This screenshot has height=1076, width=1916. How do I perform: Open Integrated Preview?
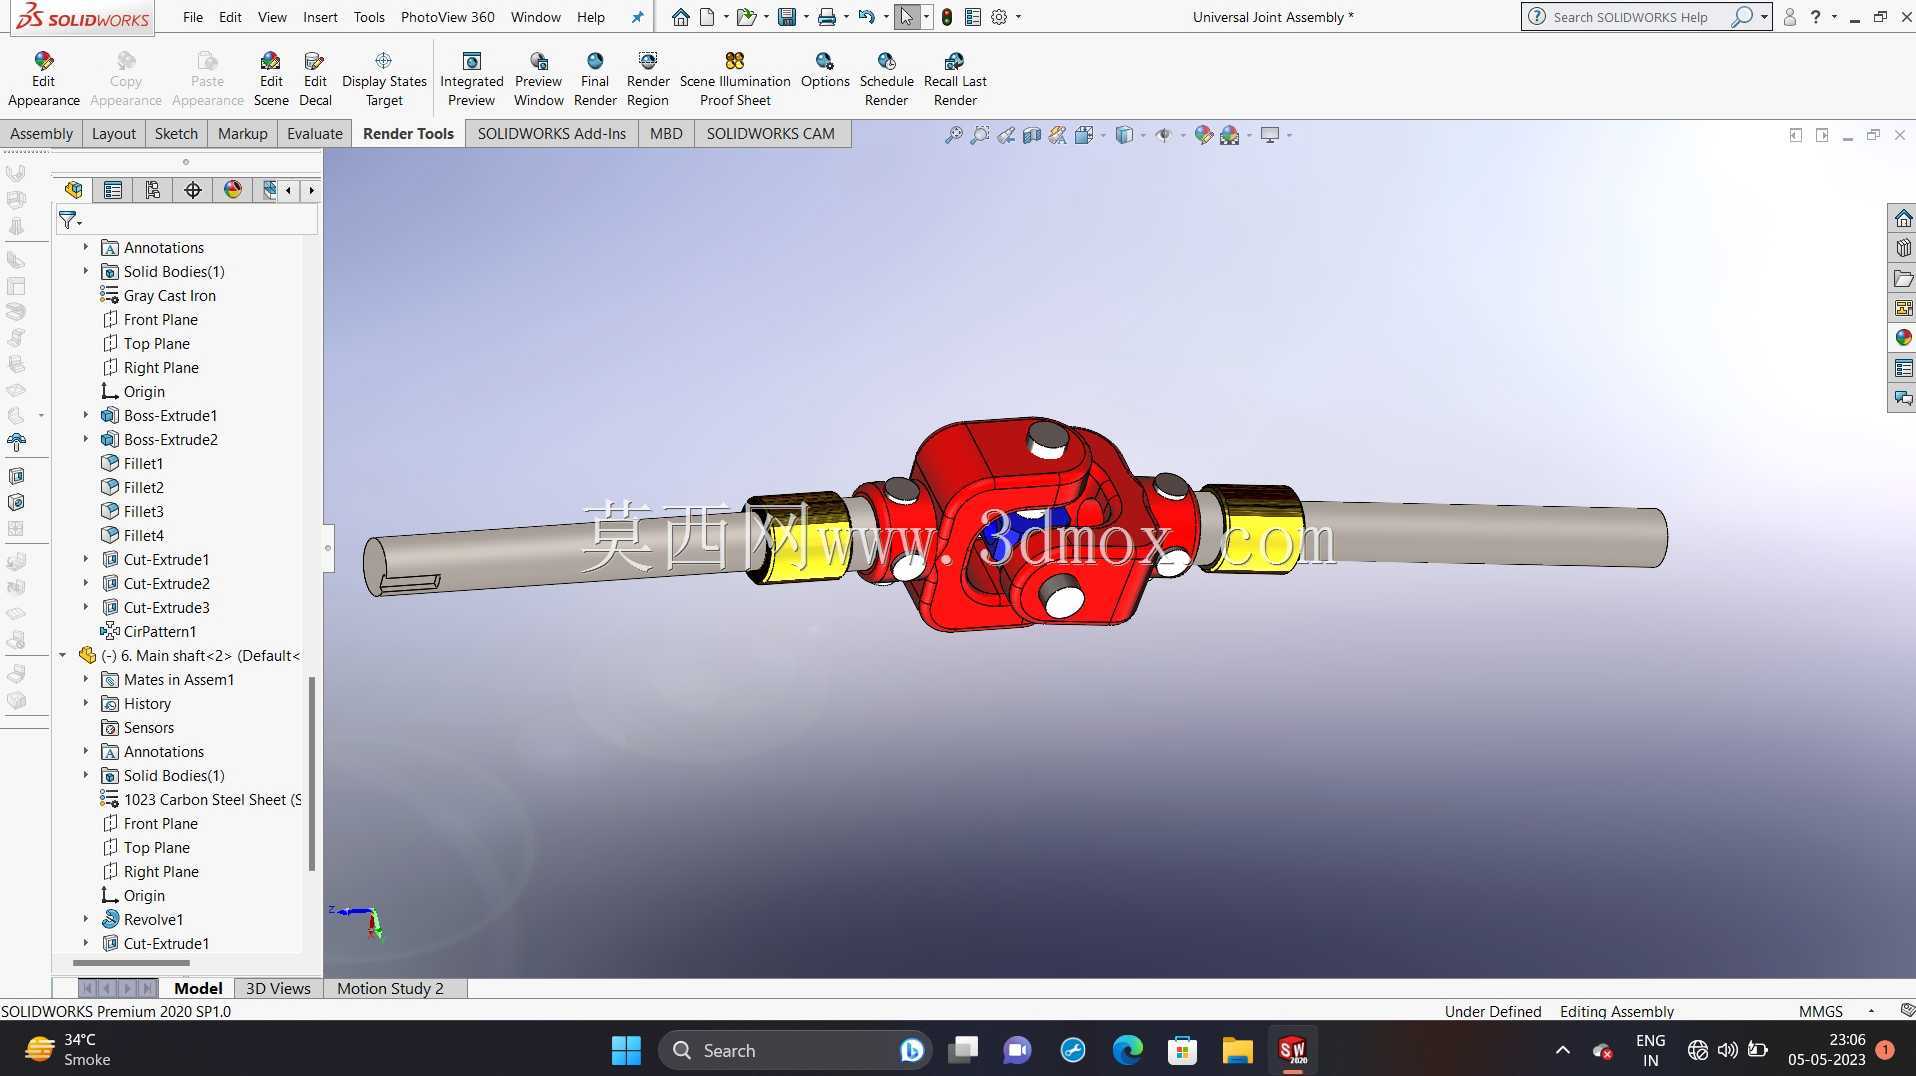point(471,79)
